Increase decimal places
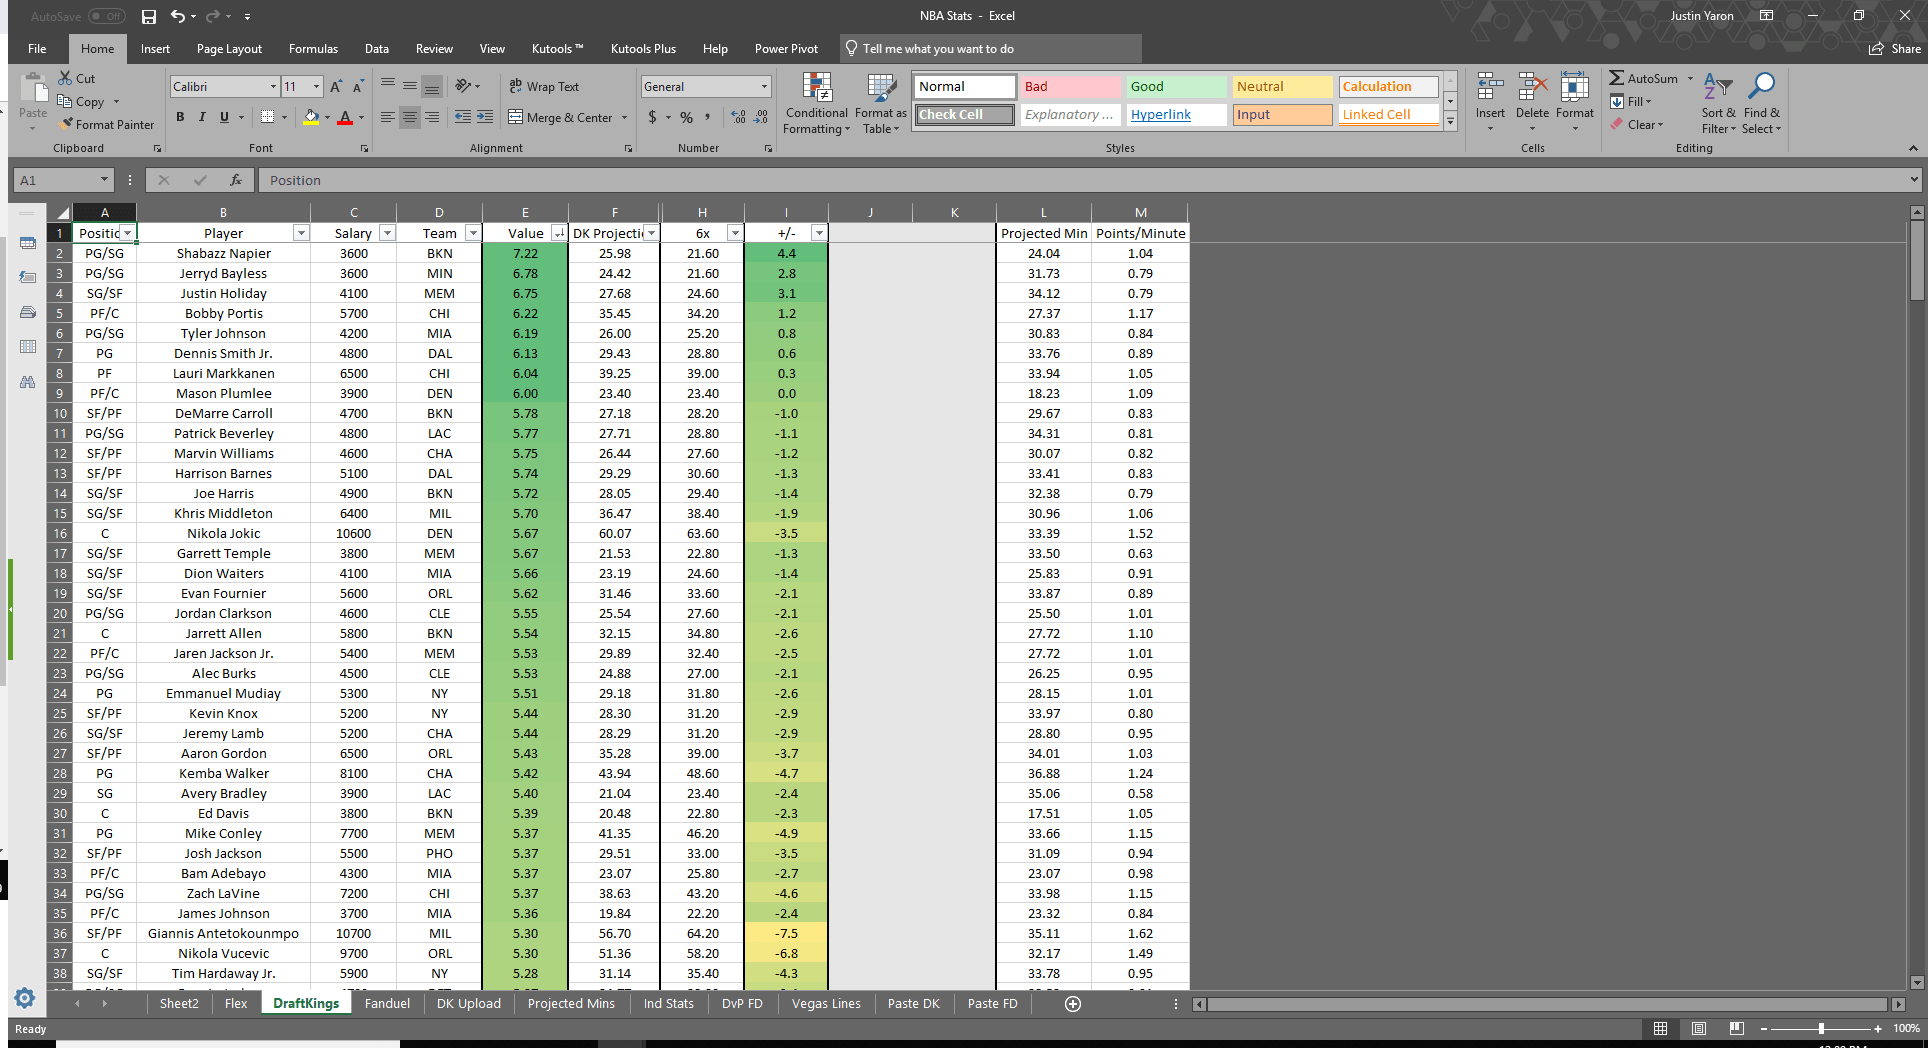The width and height of the screenshot is (1928, 1048). 738,117
